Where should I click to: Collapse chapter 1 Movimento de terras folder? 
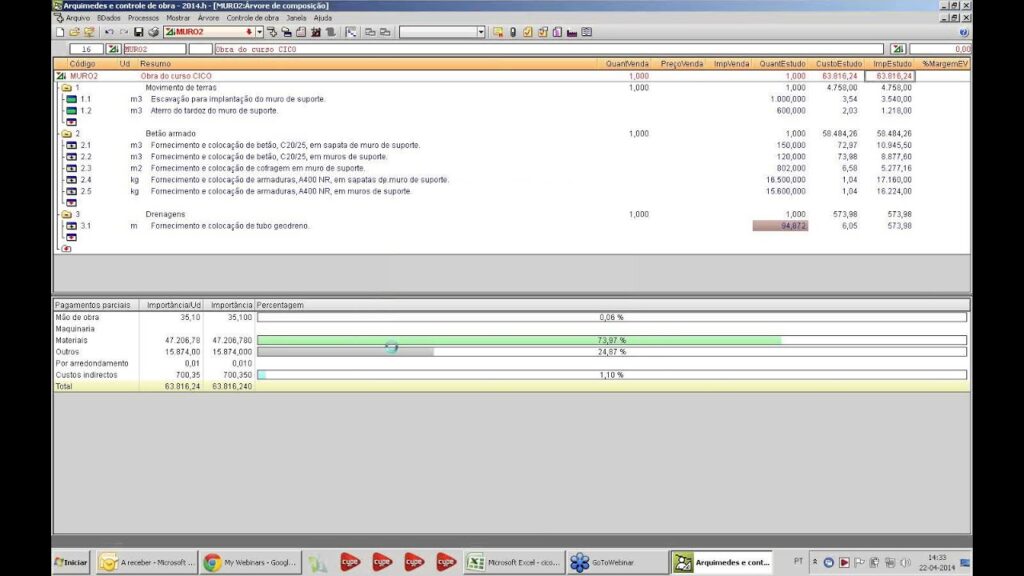(x=66, y=88)
